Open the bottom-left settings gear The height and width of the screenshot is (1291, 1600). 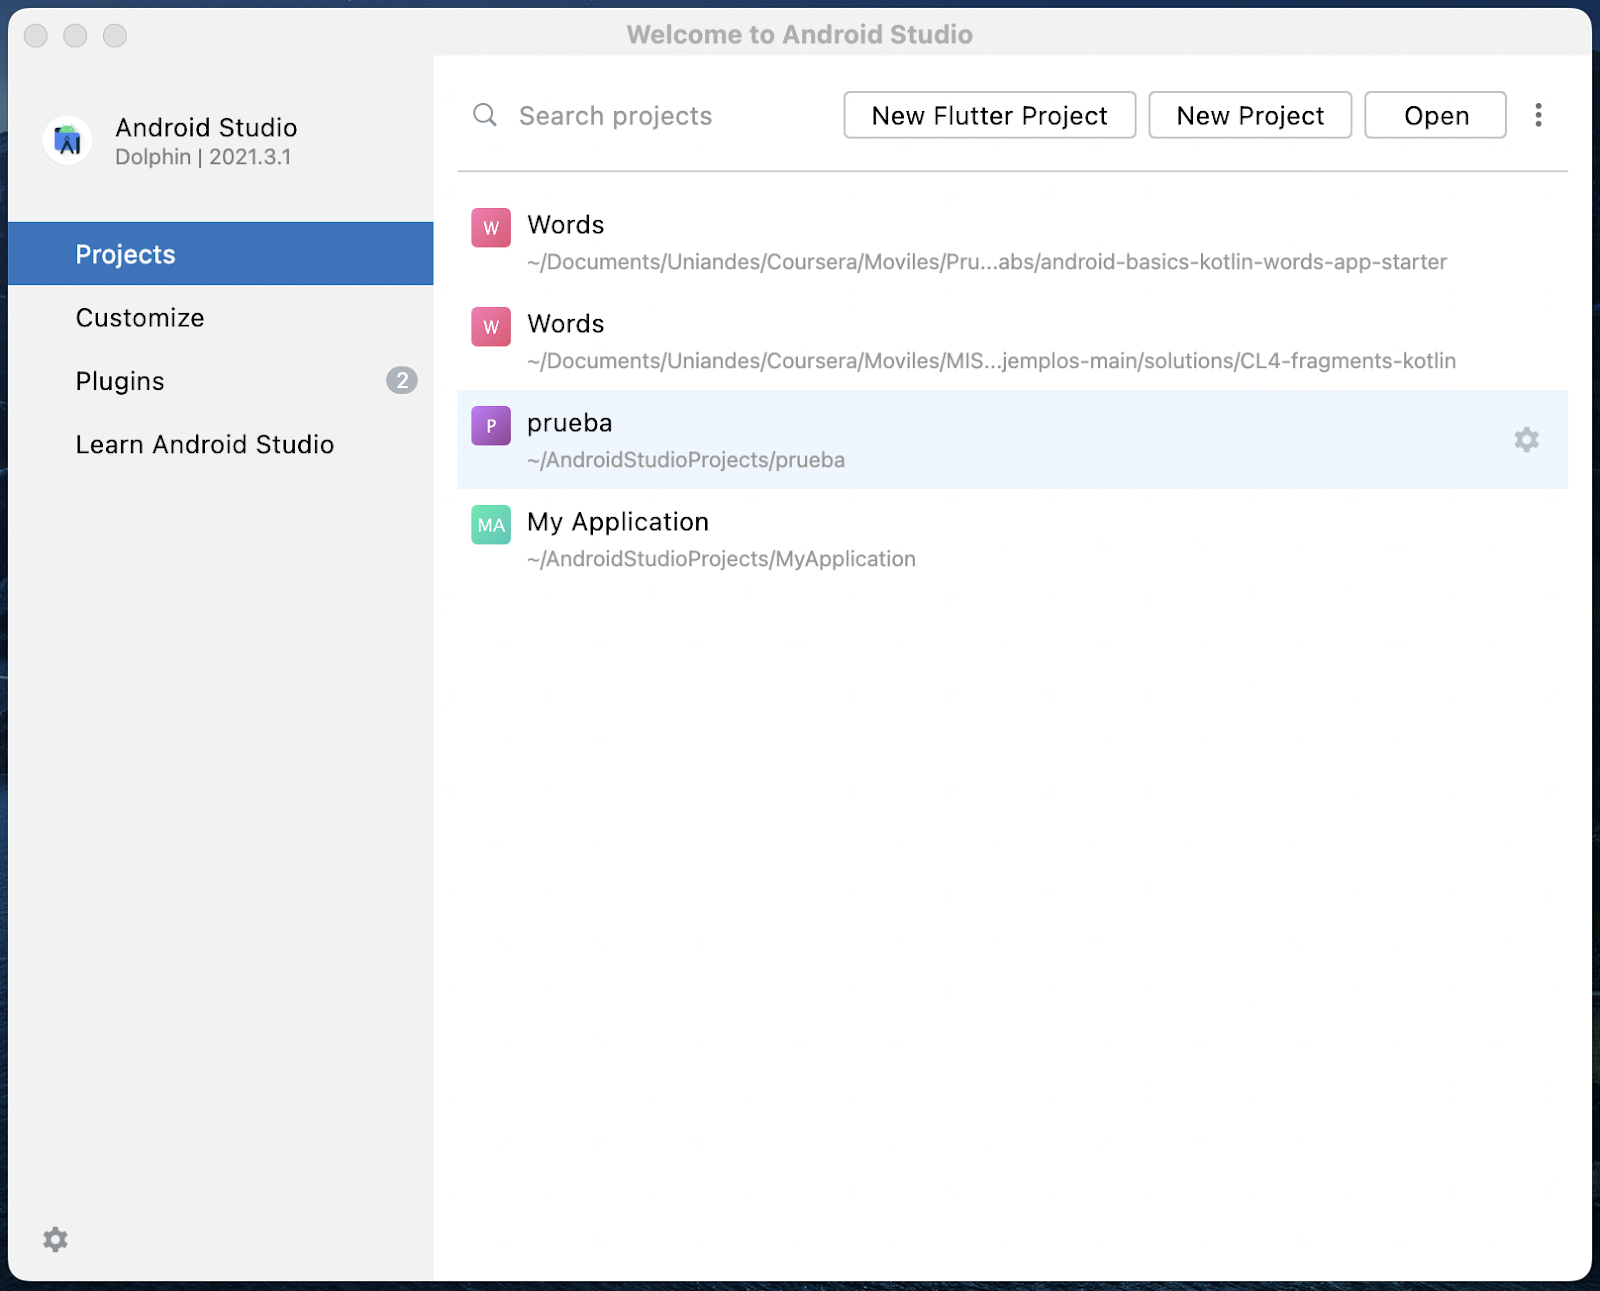(55, 1239)
